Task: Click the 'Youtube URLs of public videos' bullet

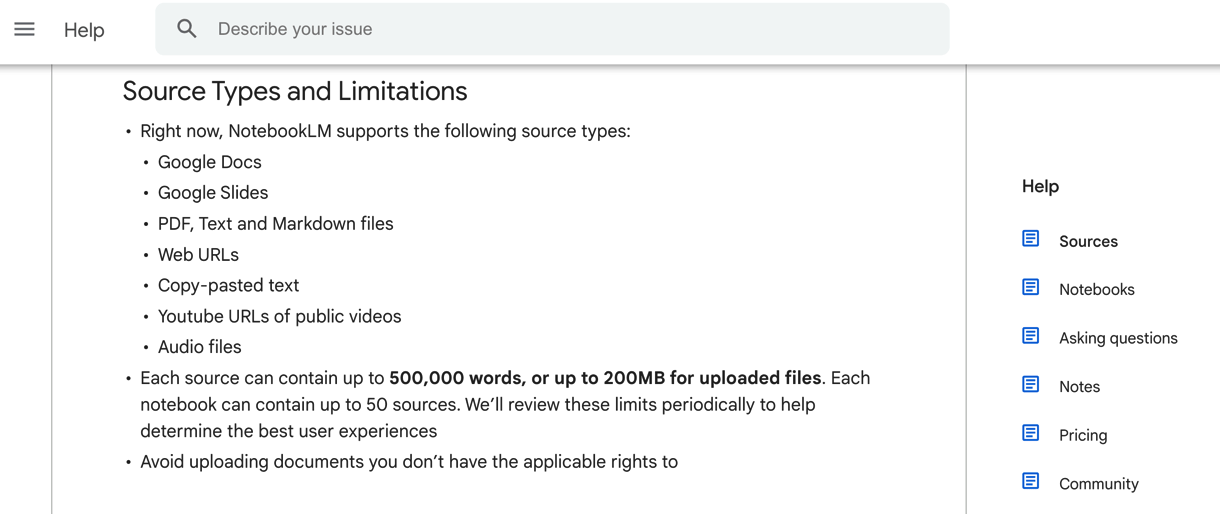Action: pos(279,316)
